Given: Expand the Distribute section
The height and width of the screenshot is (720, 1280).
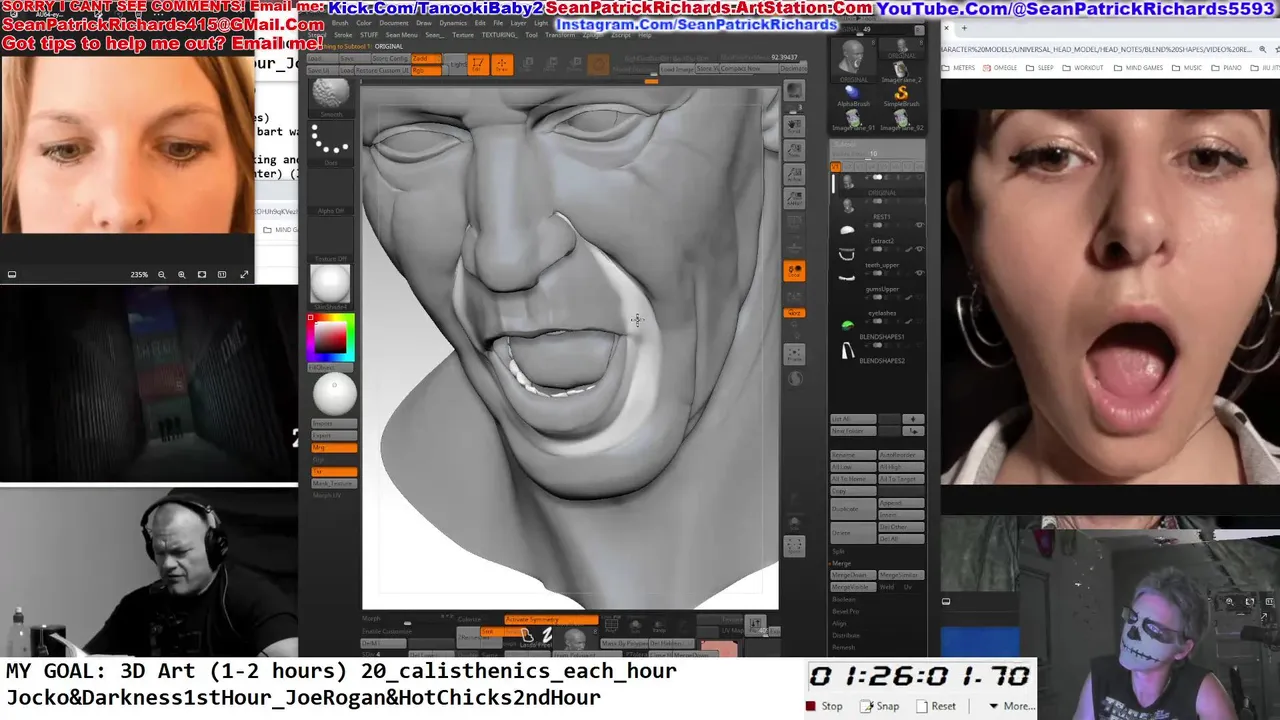Looking at the screenshot, I should [846, 635].
